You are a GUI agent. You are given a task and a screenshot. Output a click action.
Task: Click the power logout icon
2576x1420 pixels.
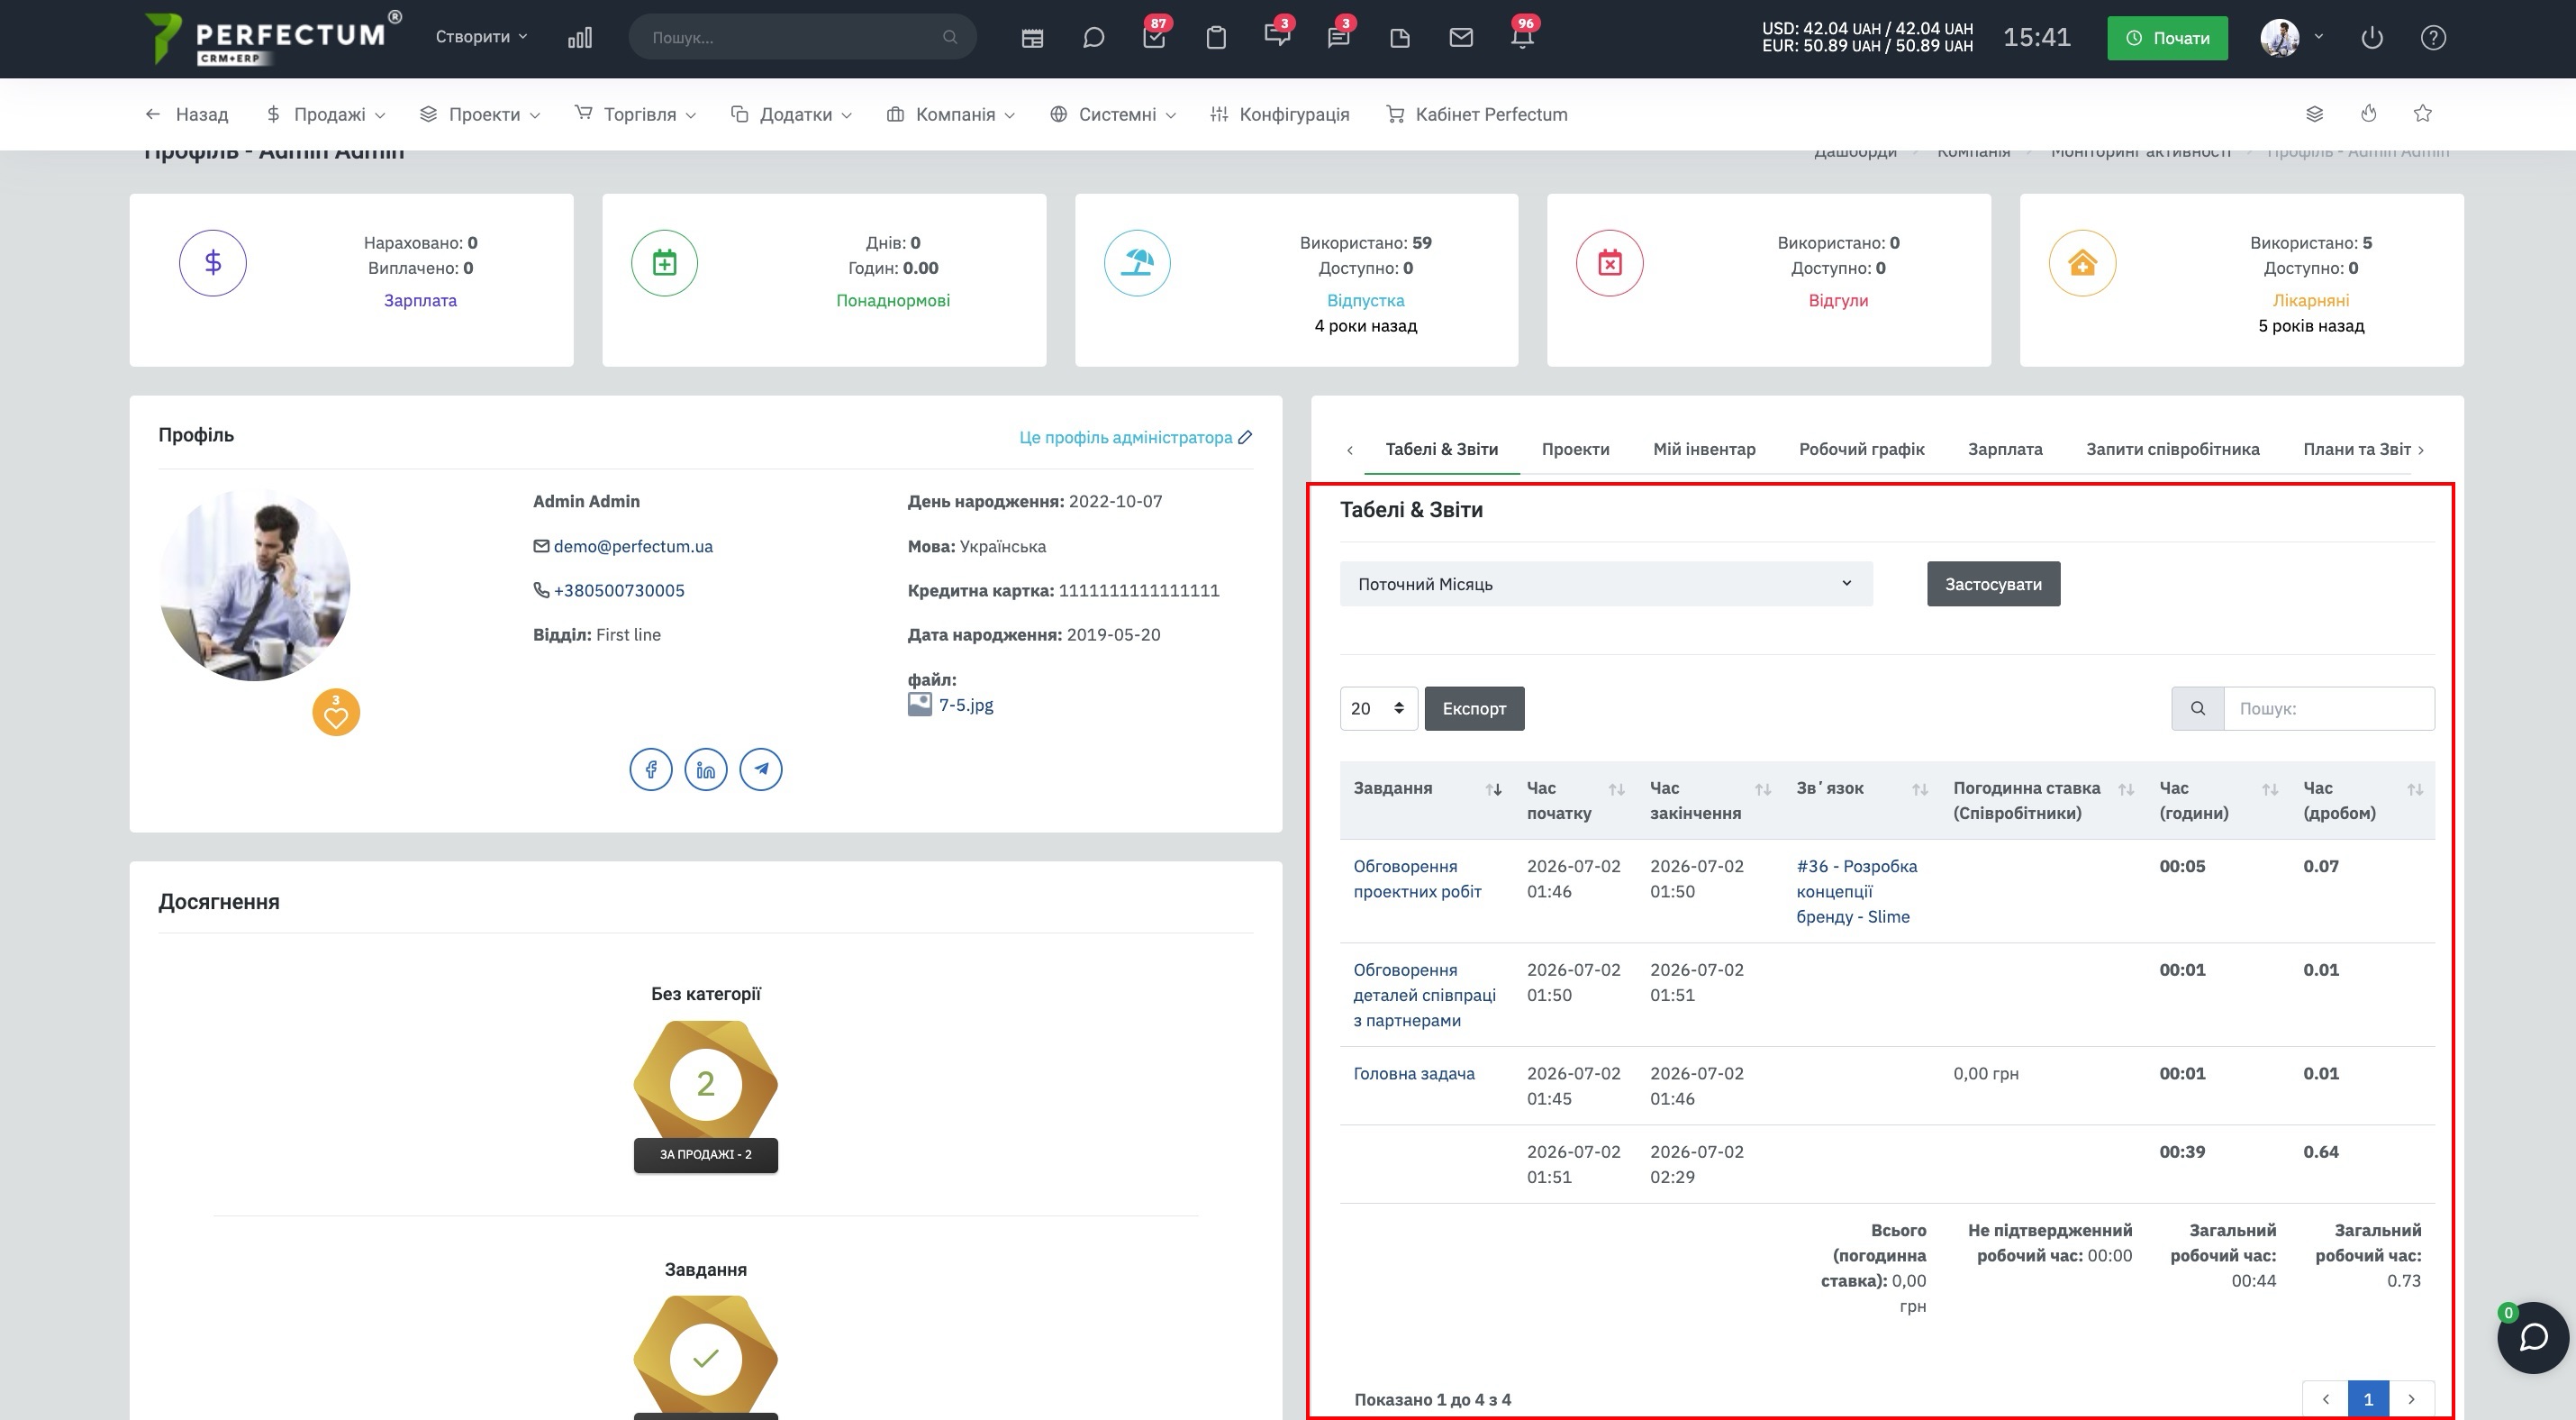coord(2372,38)
